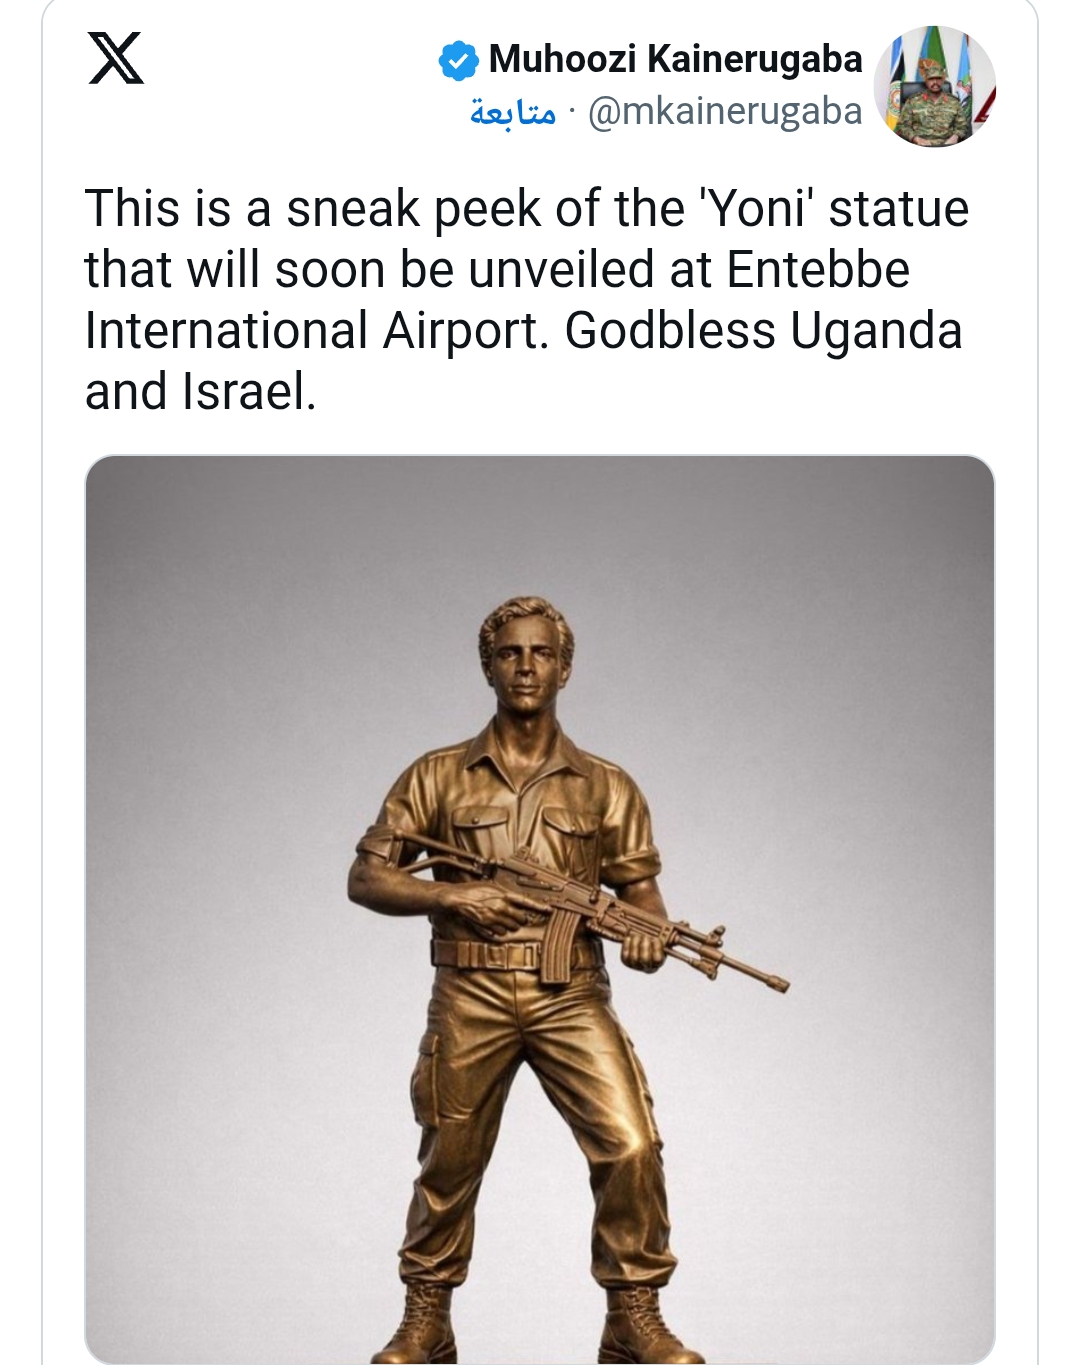
Task: Click the word 'statue' in the tweet
Action: coord(898,210)
